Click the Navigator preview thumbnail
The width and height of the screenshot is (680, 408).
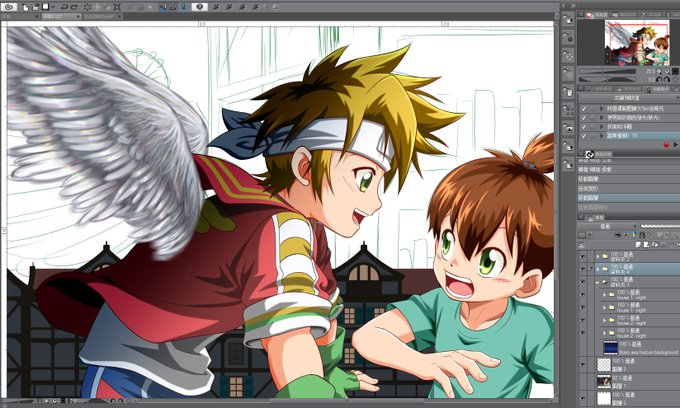tap(637, 42)
